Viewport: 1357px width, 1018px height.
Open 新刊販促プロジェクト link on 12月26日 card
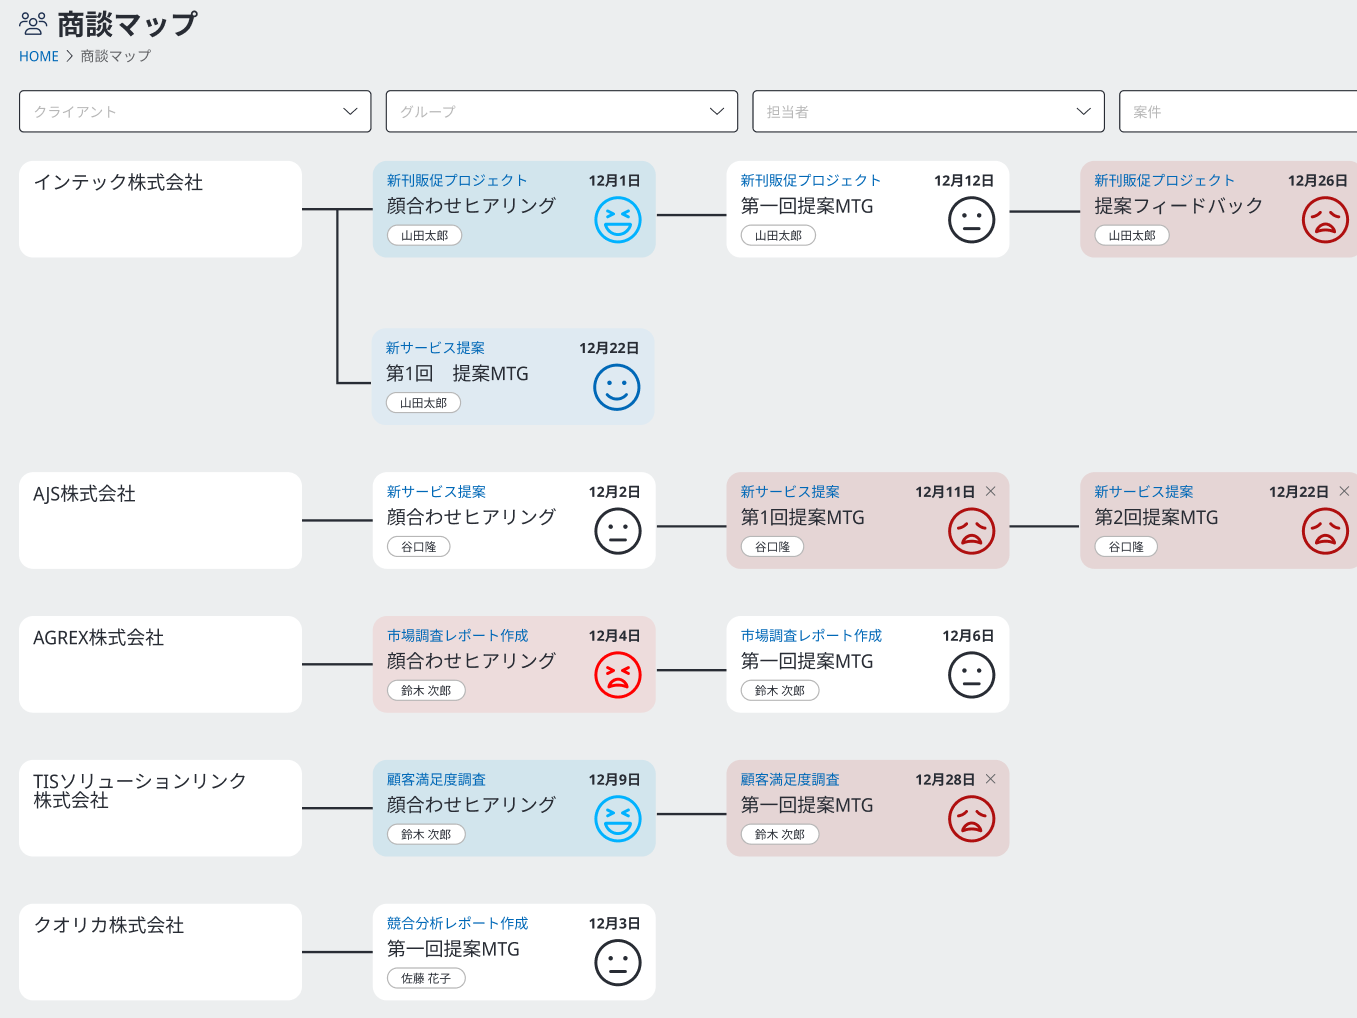(x=1164, y=180)
